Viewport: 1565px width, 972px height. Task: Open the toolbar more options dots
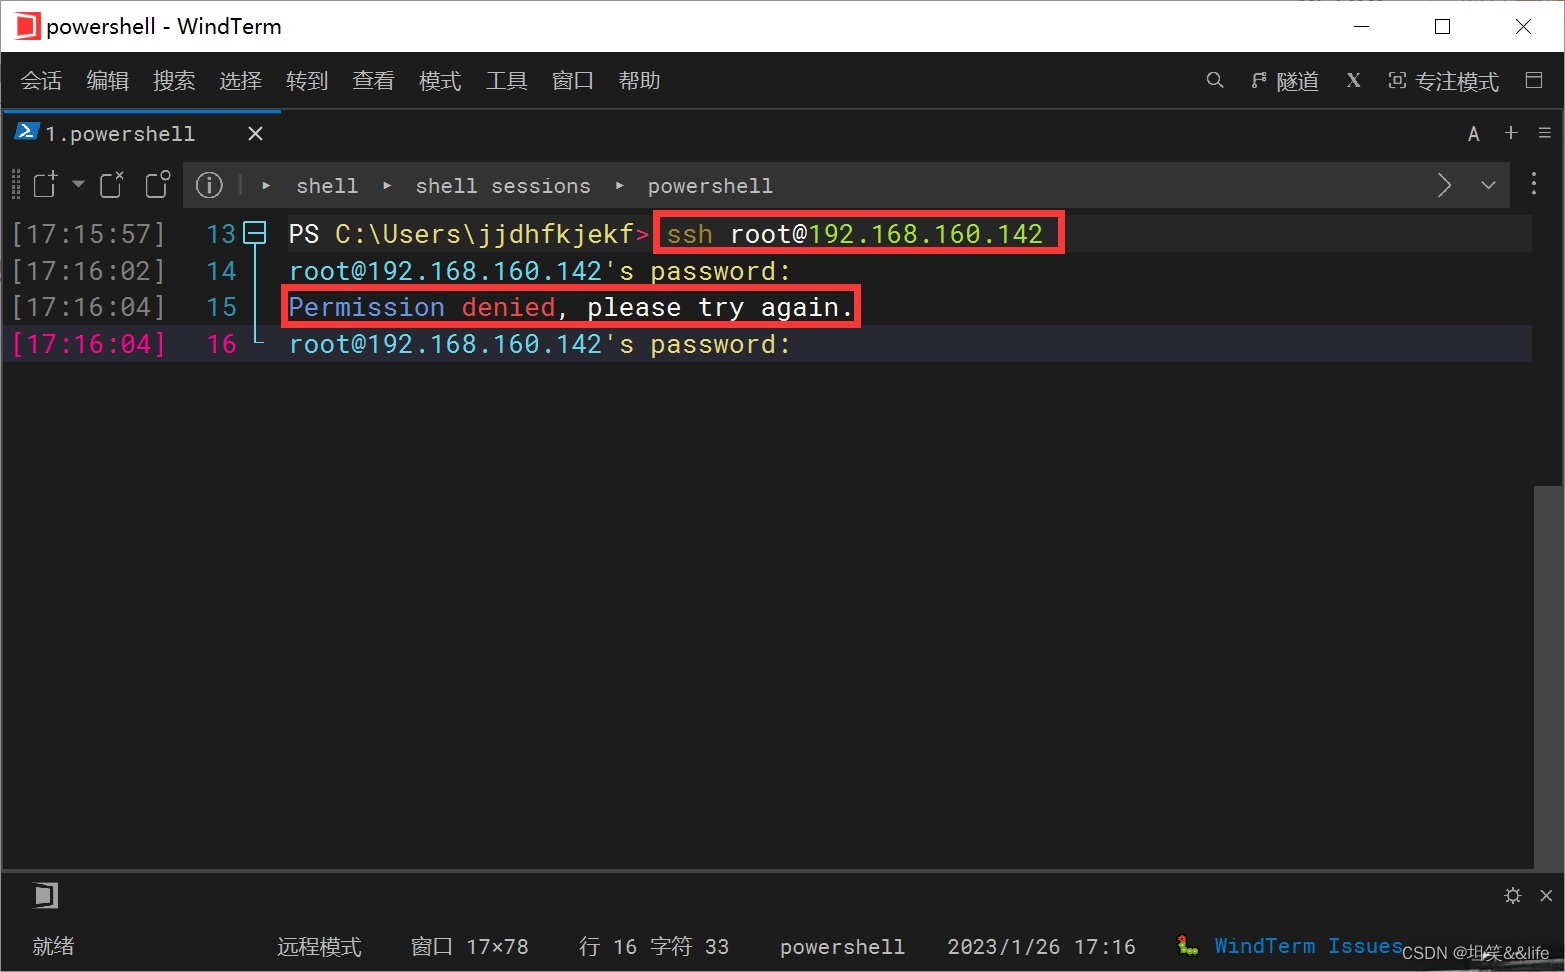(x=1534, y=184)
